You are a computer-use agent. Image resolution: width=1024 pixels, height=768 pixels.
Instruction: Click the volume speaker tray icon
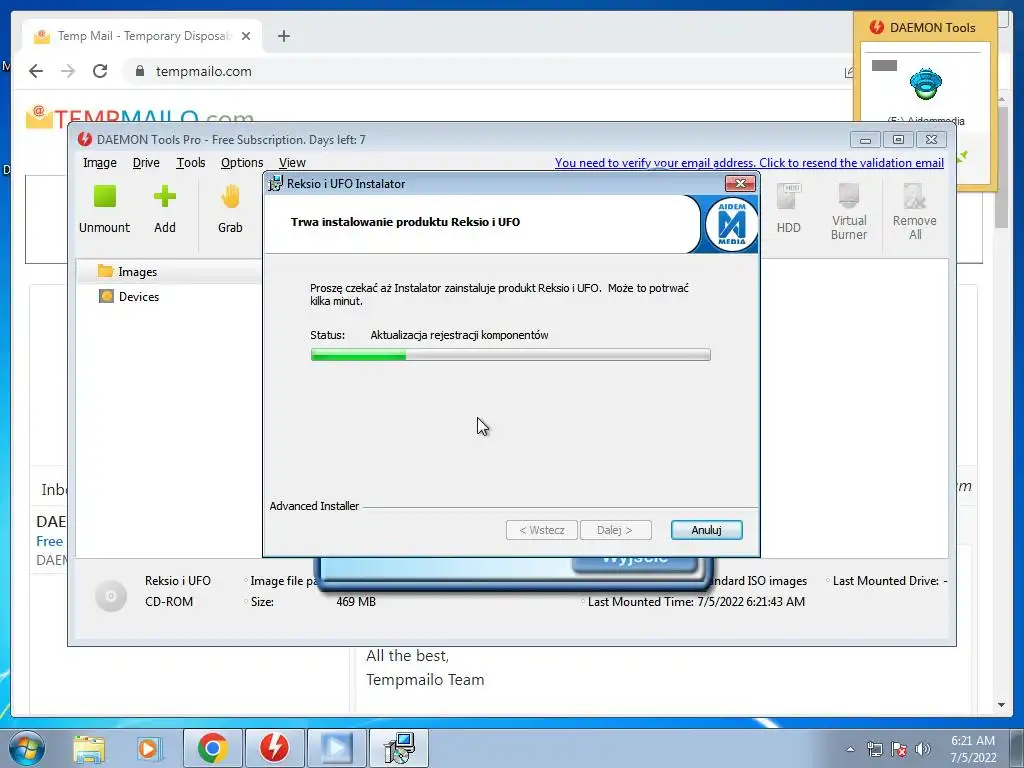(x=923, y=749)
